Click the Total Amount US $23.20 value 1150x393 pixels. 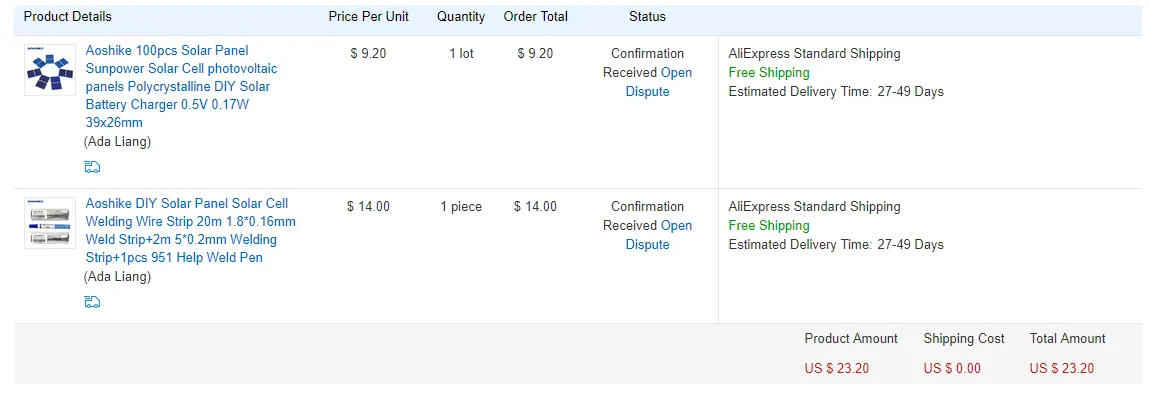[1062, 368]
